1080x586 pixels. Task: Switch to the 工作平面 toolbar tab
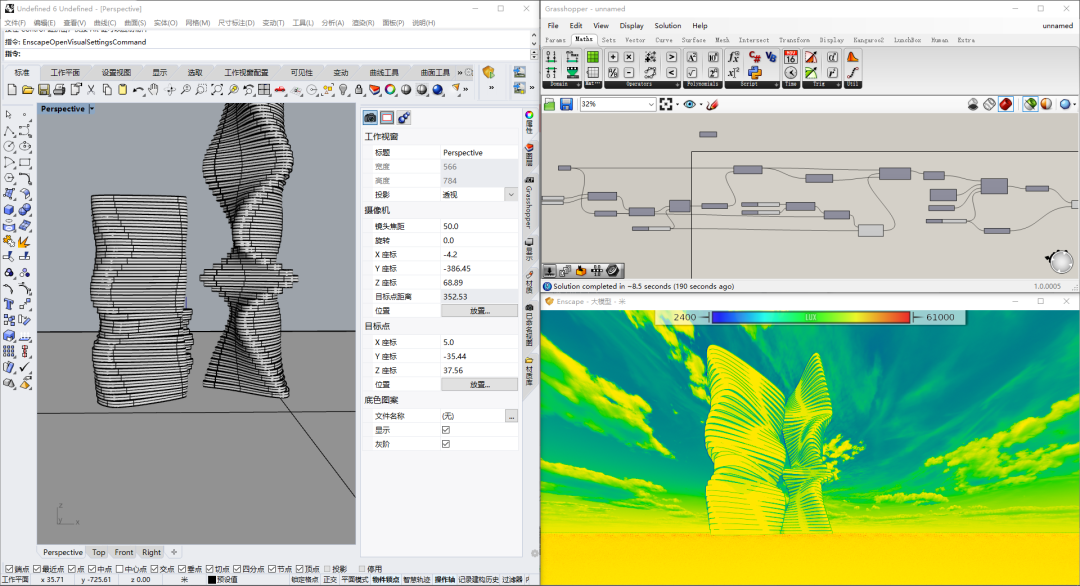tap(65, 72)
